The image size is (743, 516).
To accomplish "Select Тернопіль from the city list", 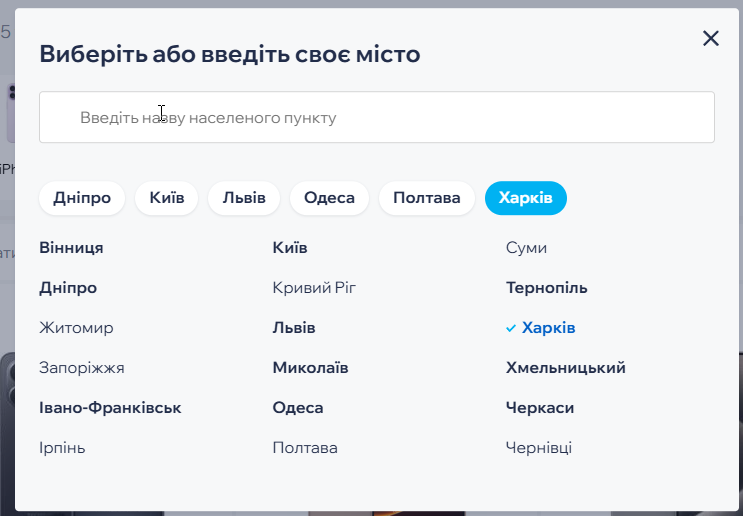I will pos(547,288).
